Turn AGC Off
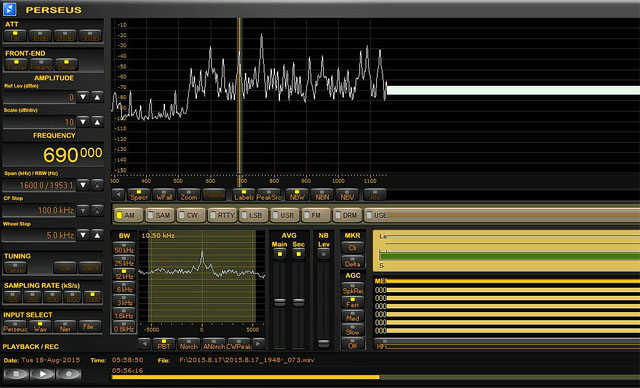The height and width of the screenshot is (388, 640). click(x=353, y=344)
